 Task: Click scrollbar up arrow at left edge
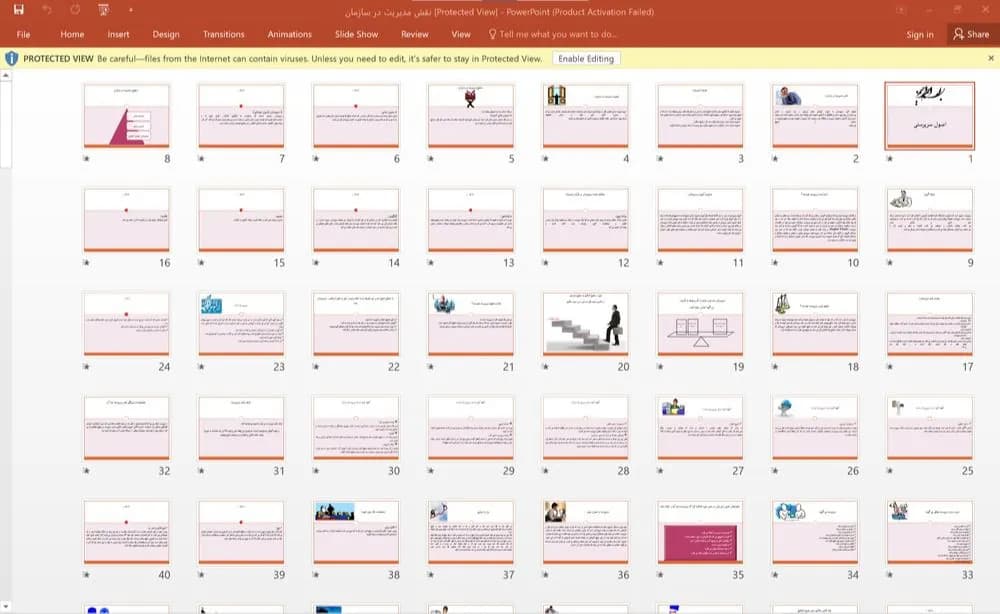(x=6, y=75)
